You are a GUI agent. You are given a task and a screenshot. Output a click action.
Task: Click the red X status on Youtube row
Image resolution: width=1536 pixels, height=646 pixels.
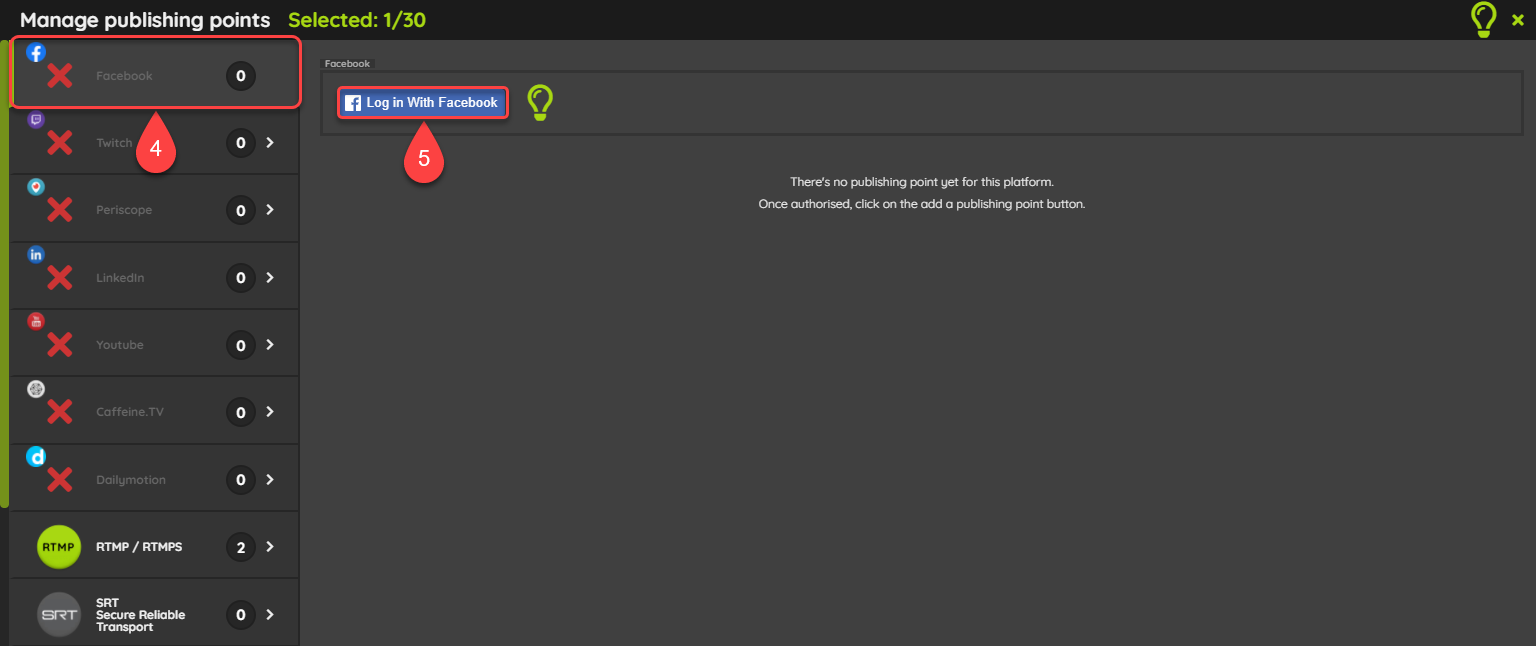[60, 345]
